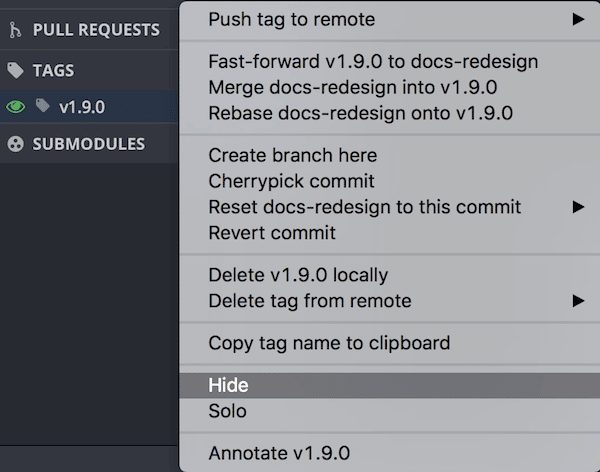Select Fast-forward v1.9.0 to docs-redesign
The width and height of the screenshot is (600, 472).
(x=373, y=61)
